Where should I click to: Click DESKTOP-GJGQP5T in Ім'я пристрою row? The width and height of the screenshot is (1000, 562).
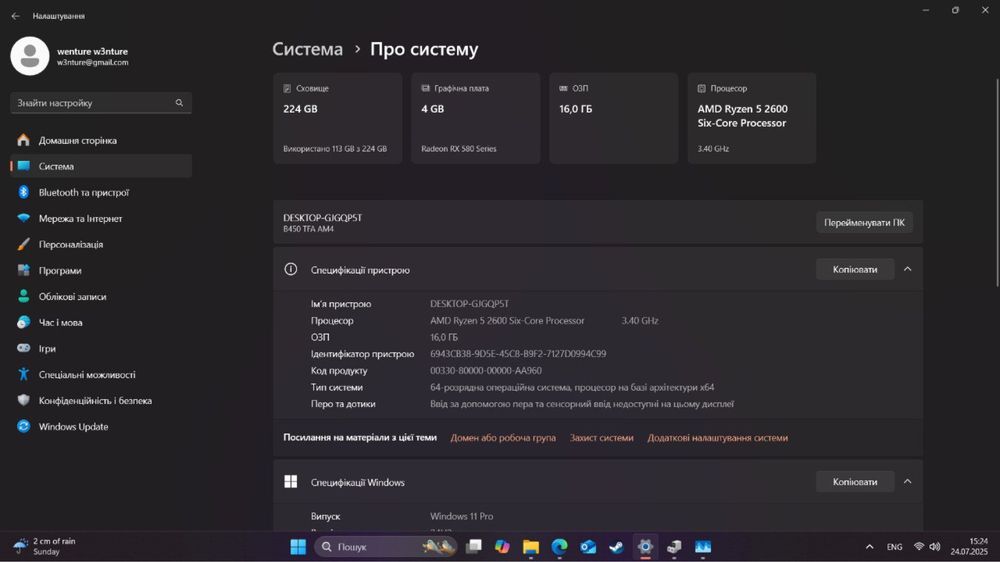469,304
